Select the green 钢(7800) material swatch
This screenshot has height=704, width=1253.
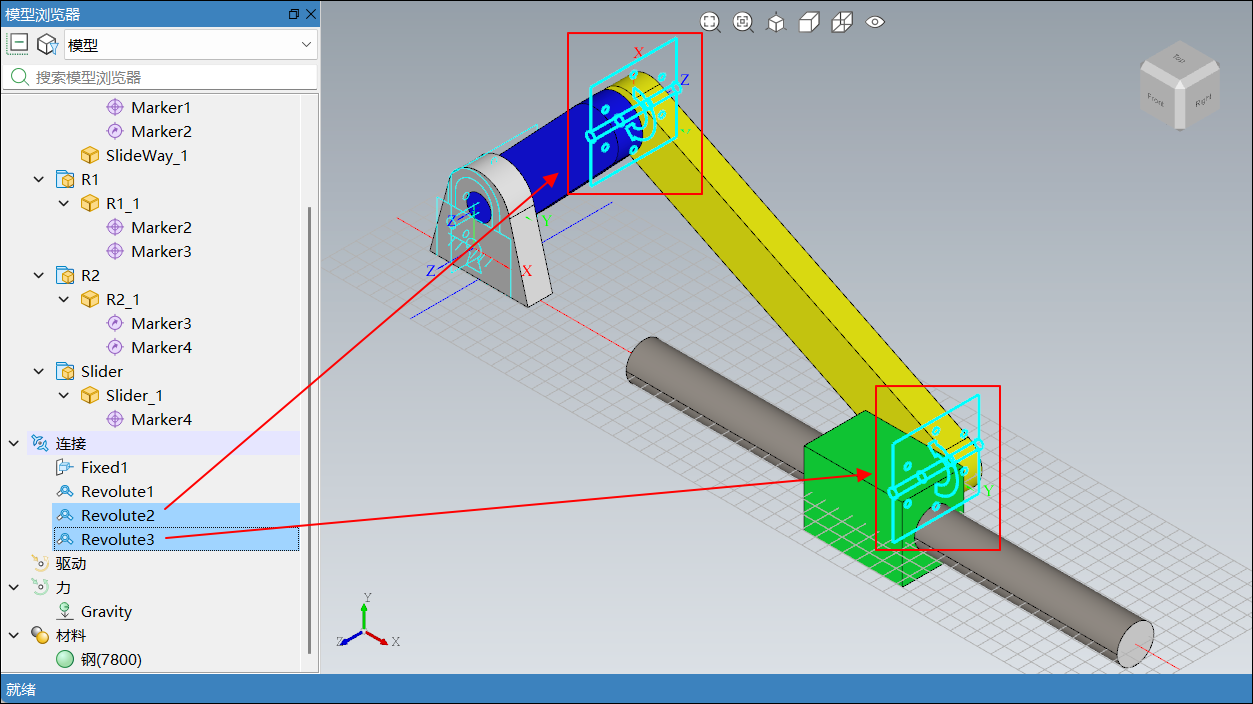tap(65, 660)
